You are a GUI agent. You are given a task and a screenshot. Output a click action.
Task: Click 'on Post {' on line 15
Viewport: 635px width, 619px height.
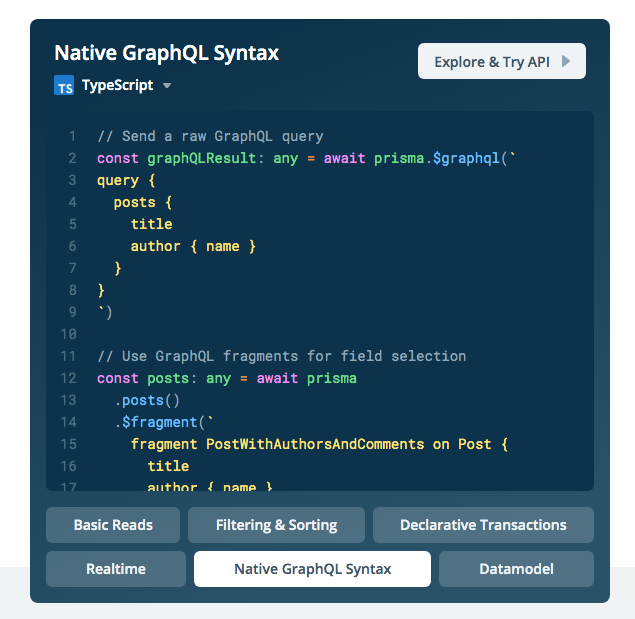coord(470,444)
